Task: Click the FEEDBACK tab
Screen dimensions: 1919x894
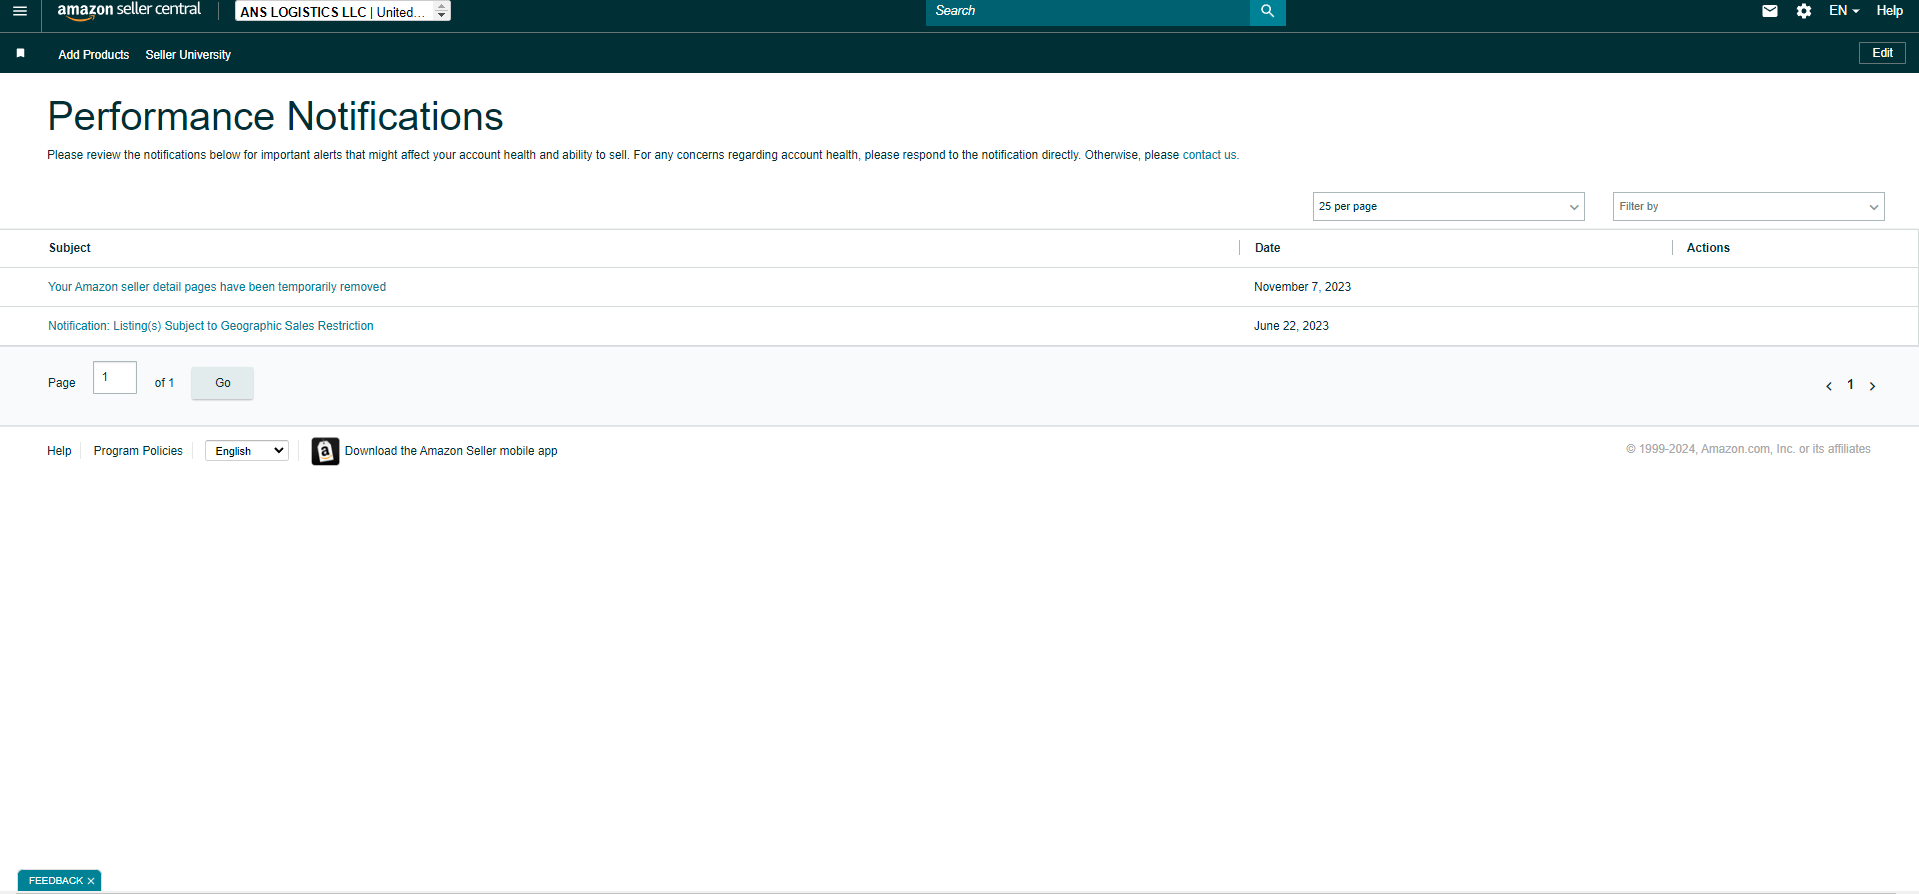Action: coord(55,881)
